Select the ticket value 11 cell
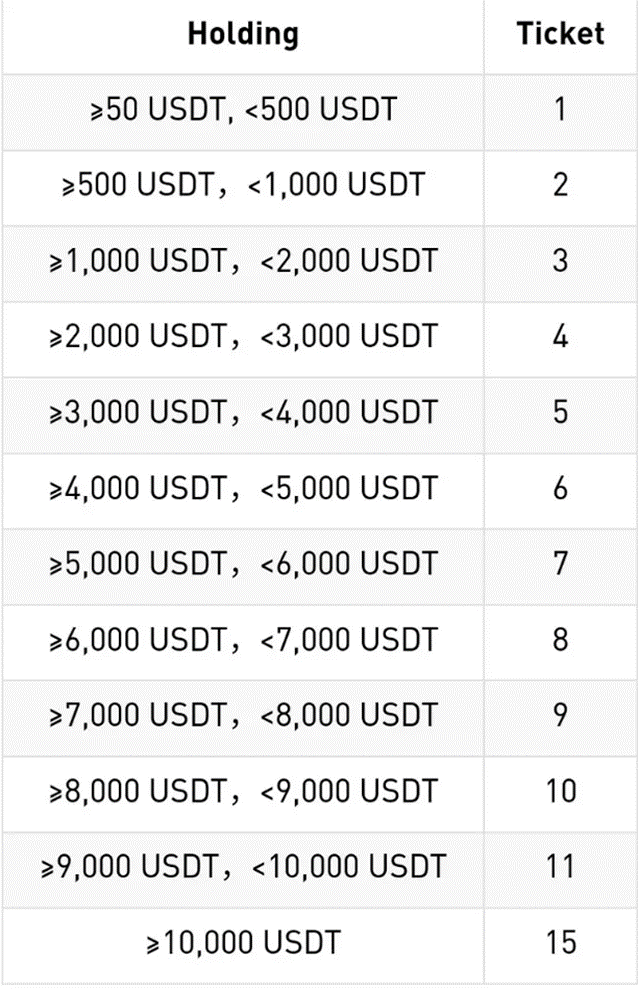The width and height of the screenshot is (638, 989). coord(560,866)
